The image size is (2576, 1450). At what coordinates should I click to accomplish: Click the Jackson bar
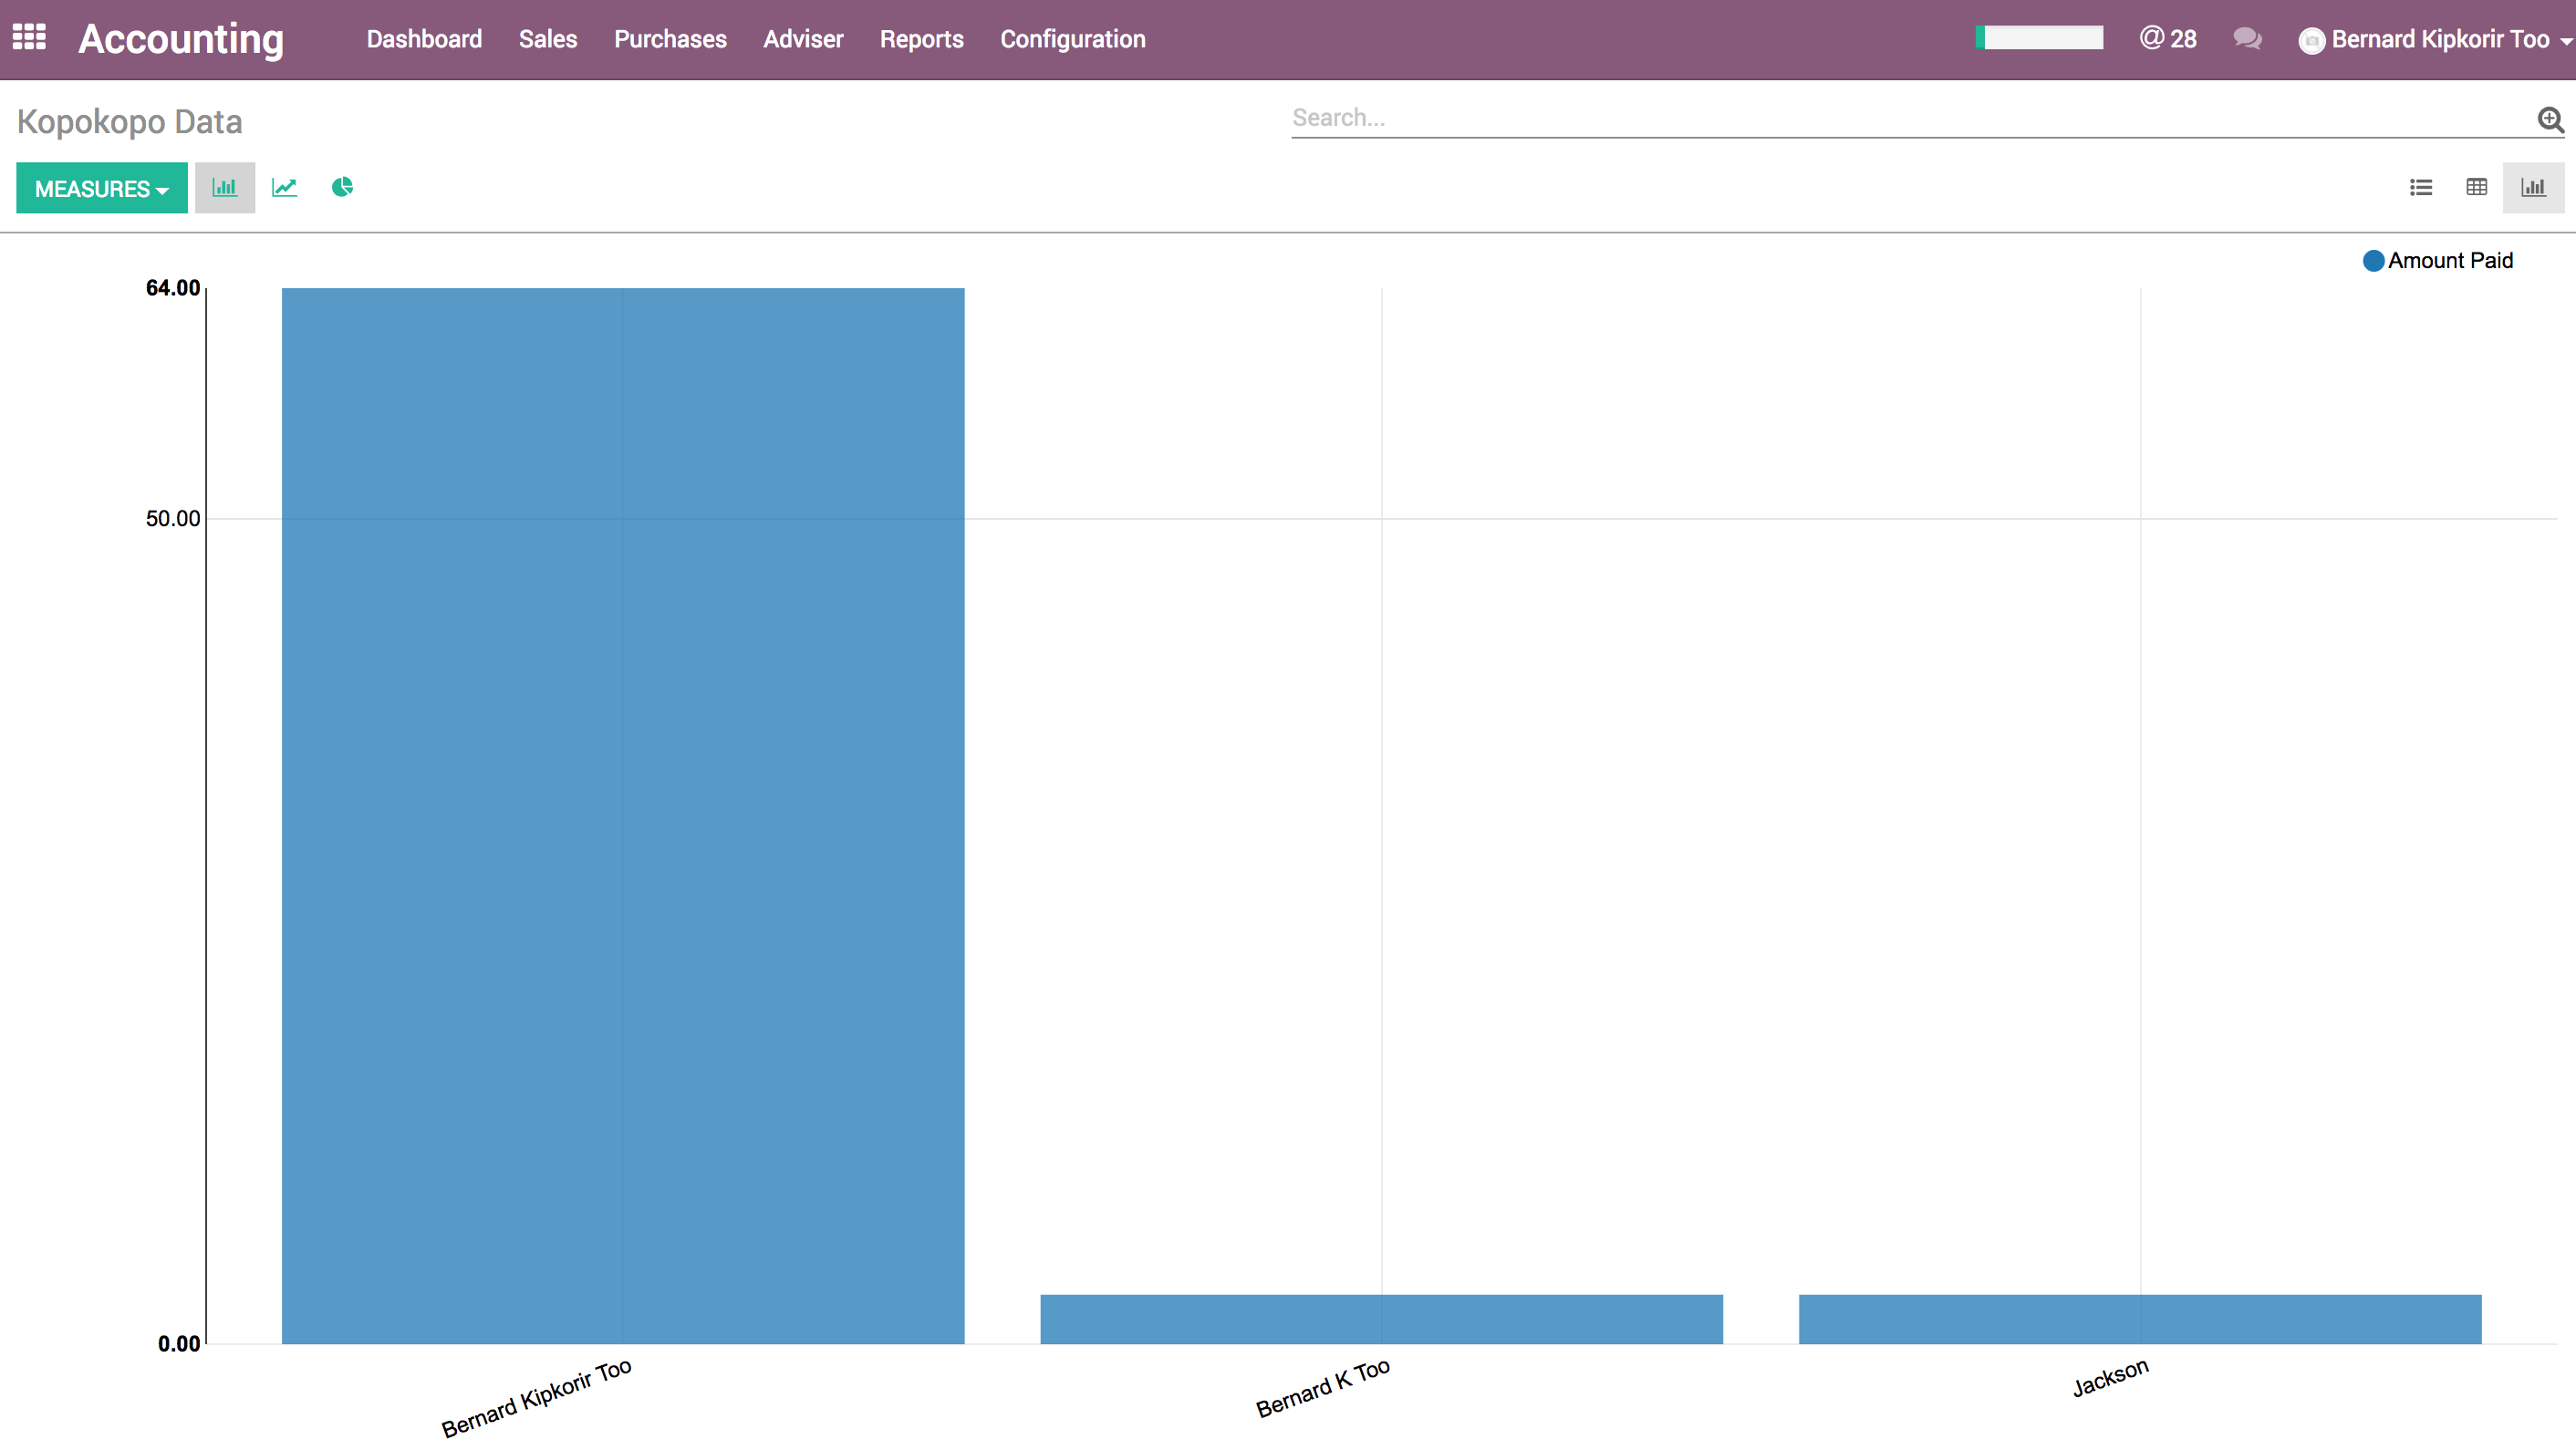point(2140,1319)
